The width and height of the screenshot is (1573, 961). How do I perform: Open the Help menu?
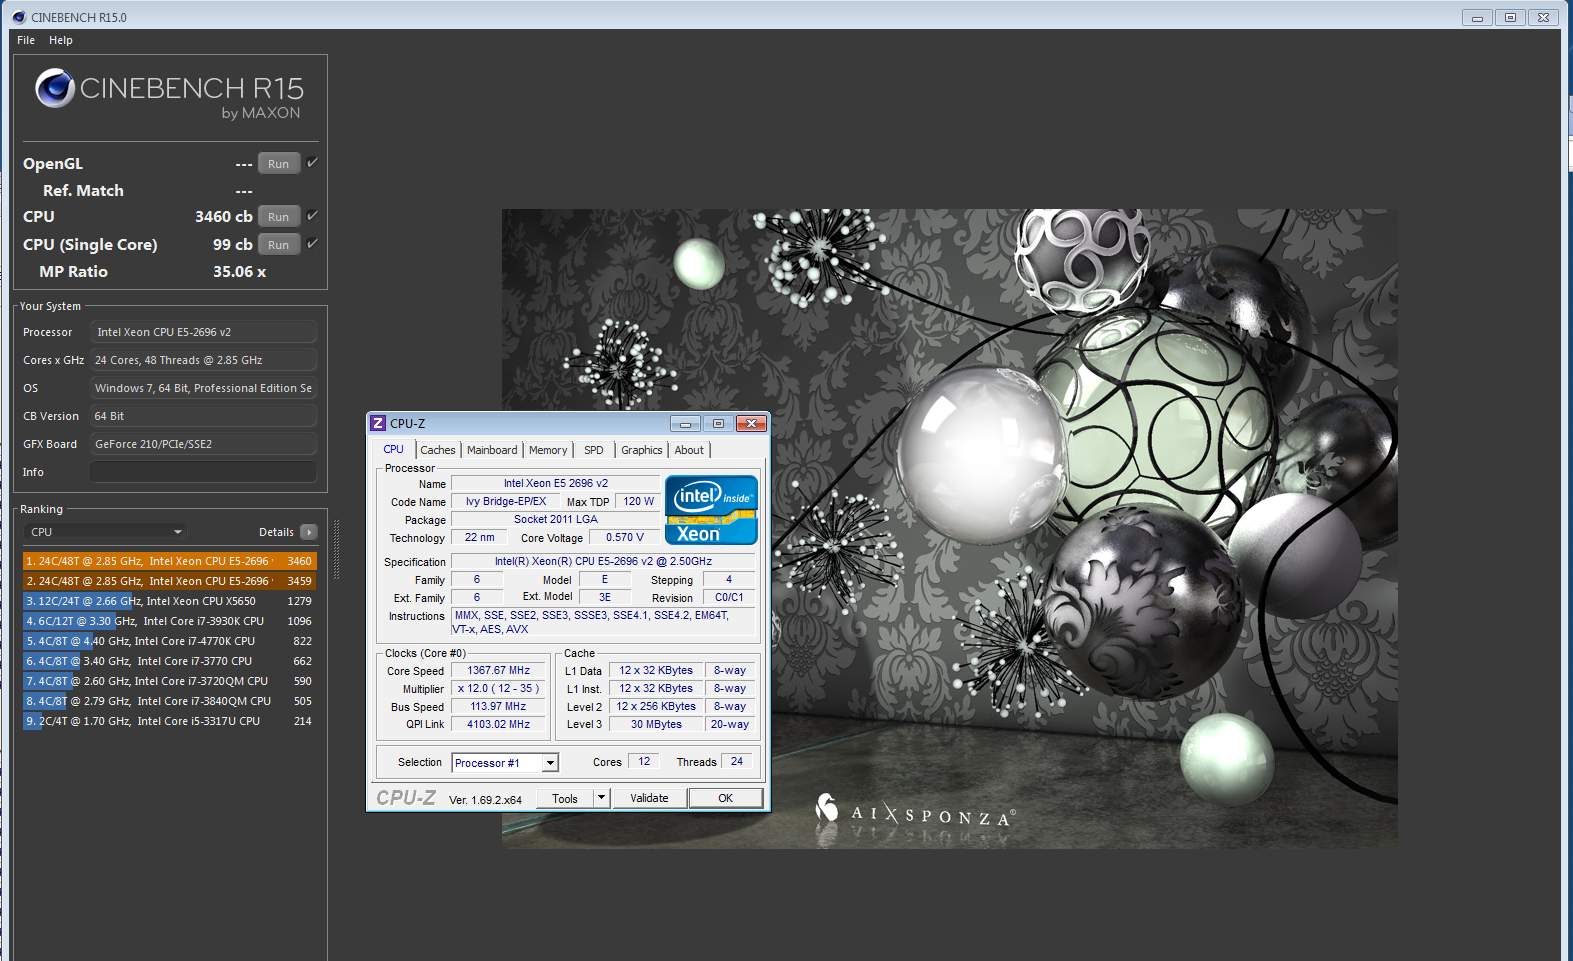tap(61, 40)
